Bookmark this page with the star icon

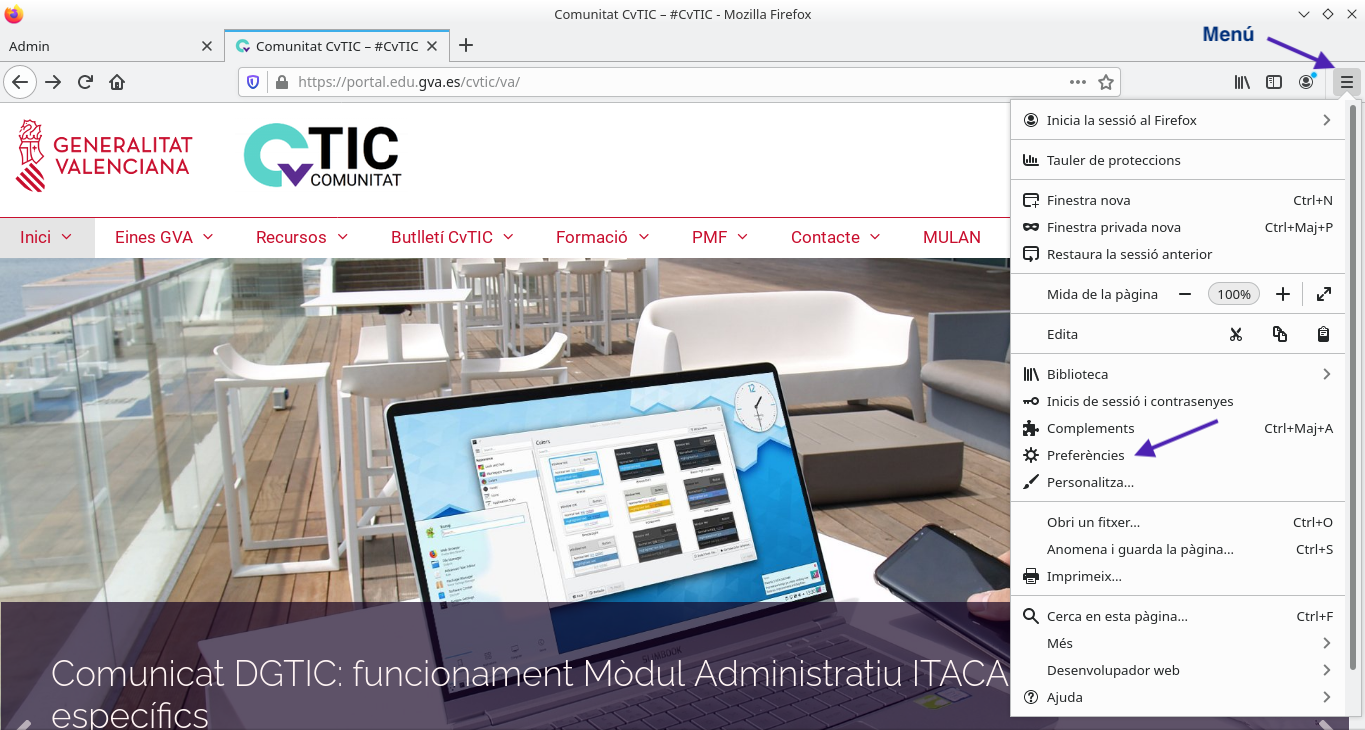(x=1106, y=82)
